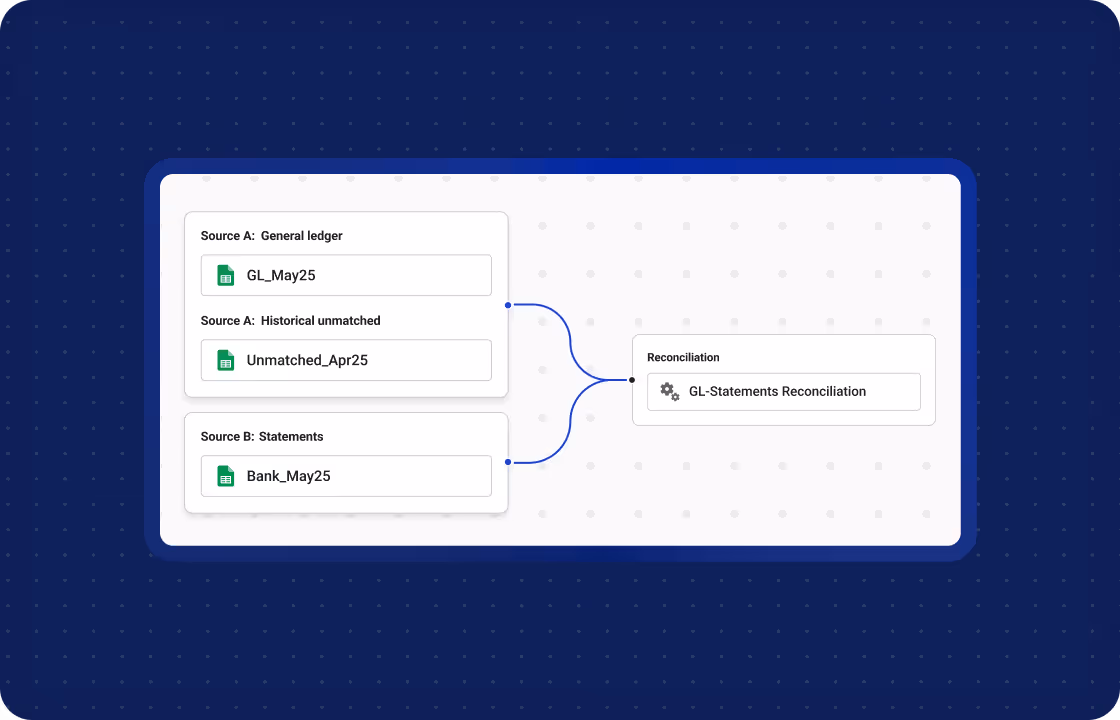Click the input dot on the Reconciliation node
Image resolution: width=1120 pixels, height=720 pixels.
630,380
